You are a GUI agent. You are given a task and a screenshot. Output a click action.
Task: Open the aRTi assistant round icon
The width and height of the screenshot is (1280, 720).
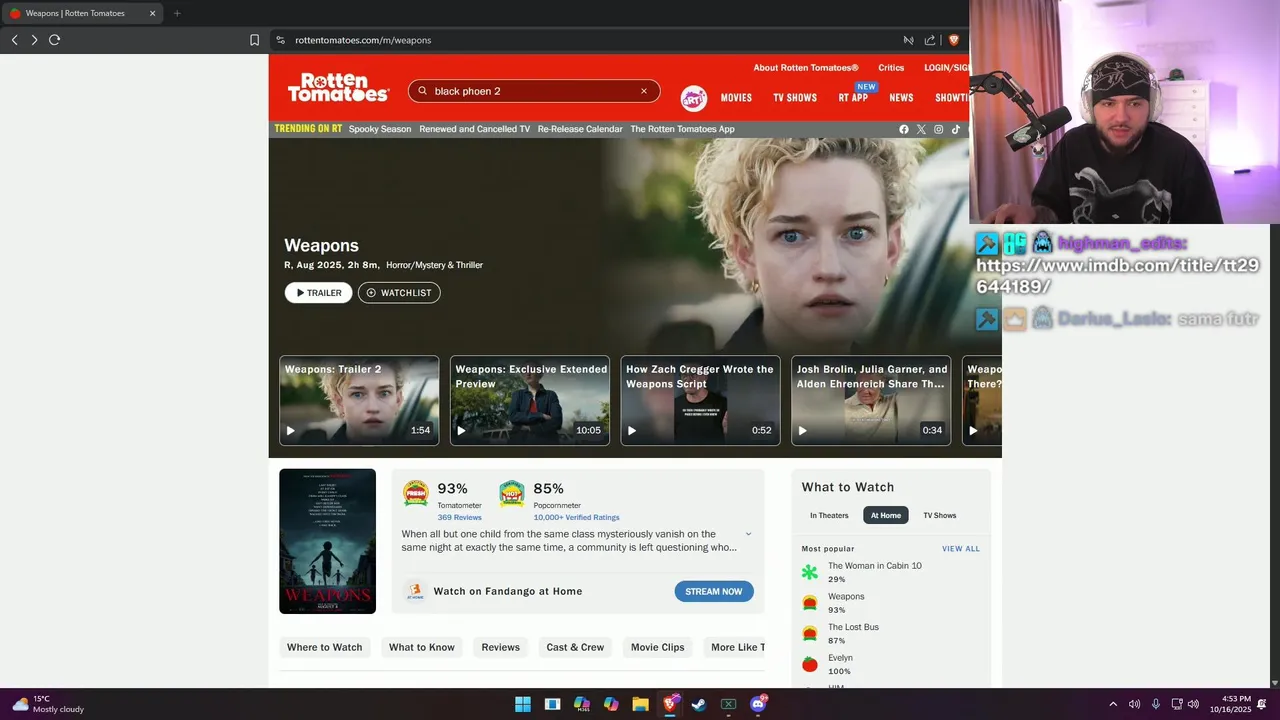pyautogui.click(x=694, y=98)
